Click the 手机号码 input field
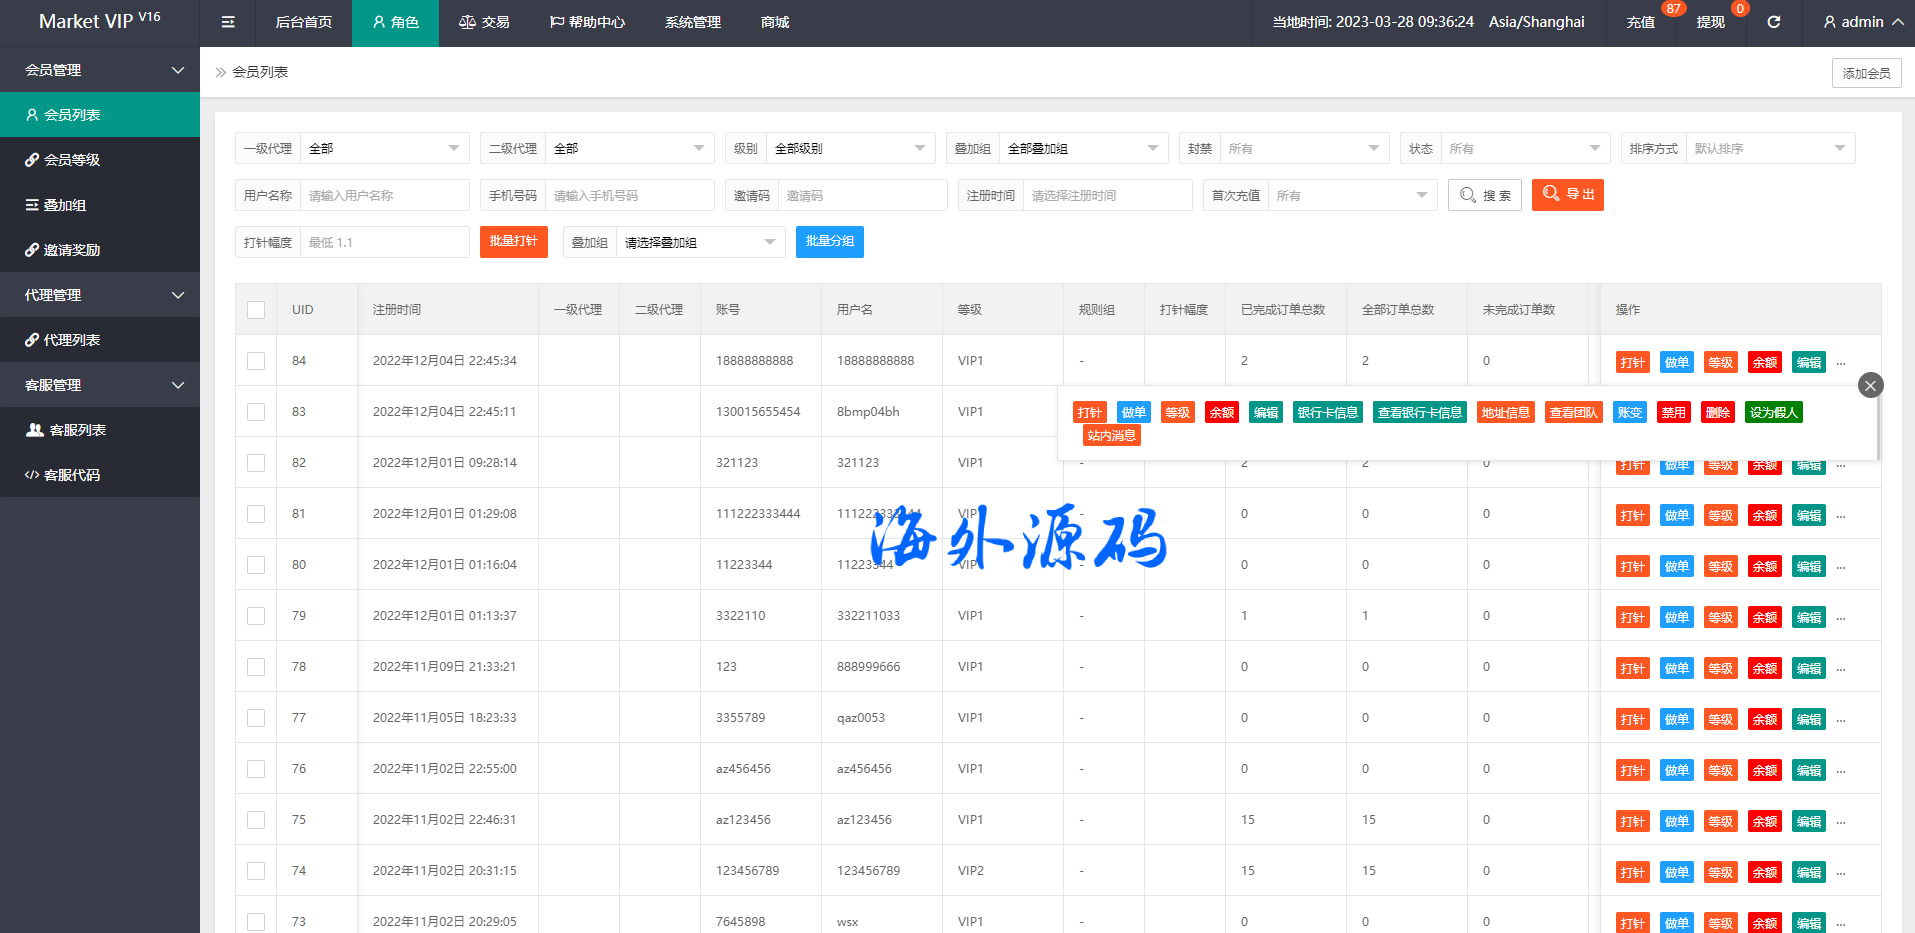 click(629, 195)
